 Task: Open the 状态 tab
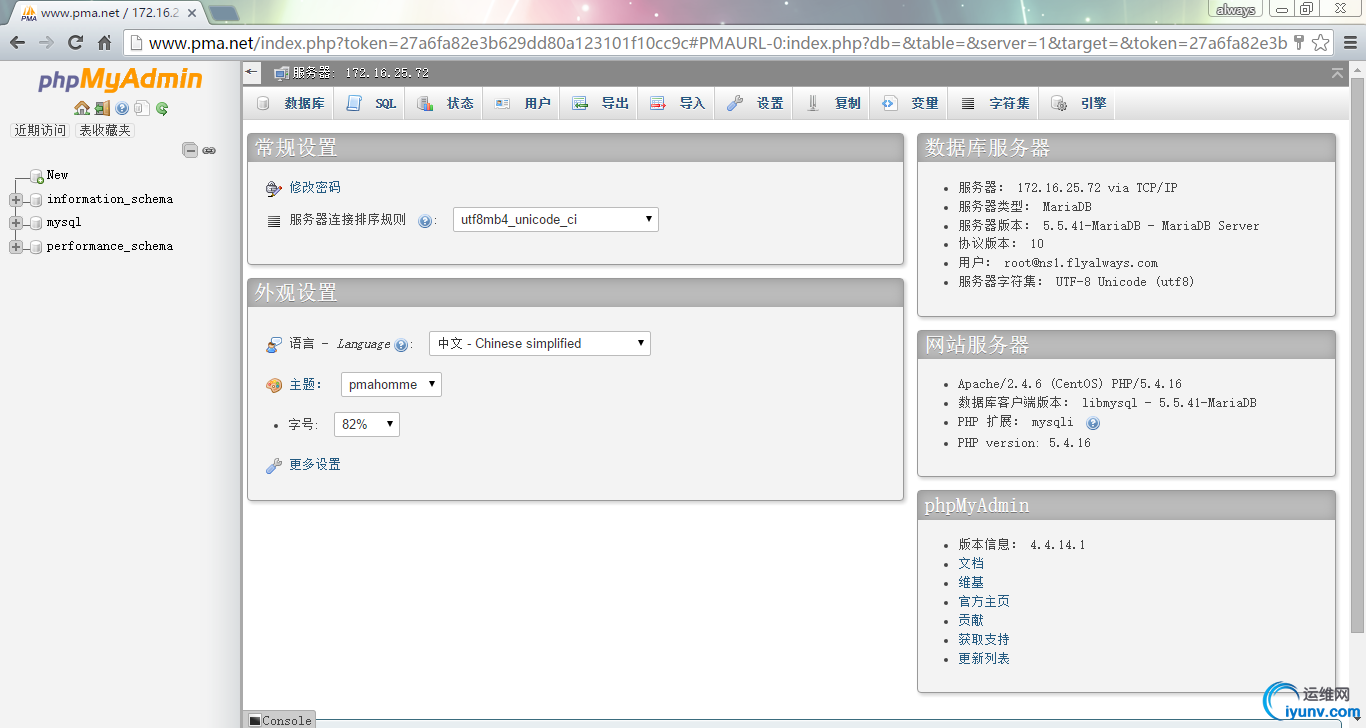[x=445, y=103]
